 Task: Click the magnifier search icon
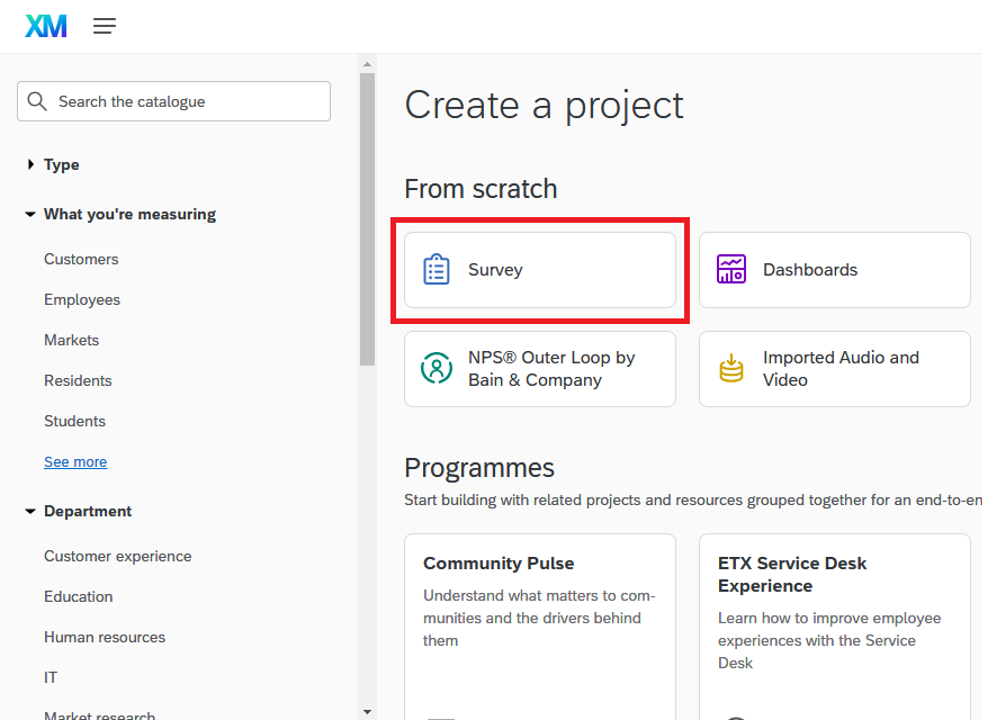[x=38, y=101]
